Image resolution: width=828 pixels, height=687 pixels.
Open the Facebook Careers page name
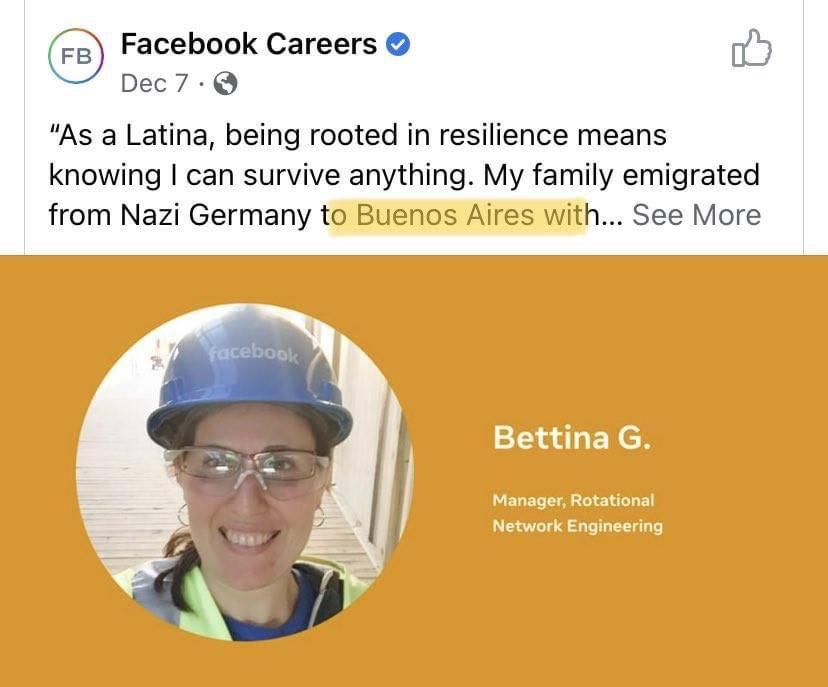[x=249, y=44]
